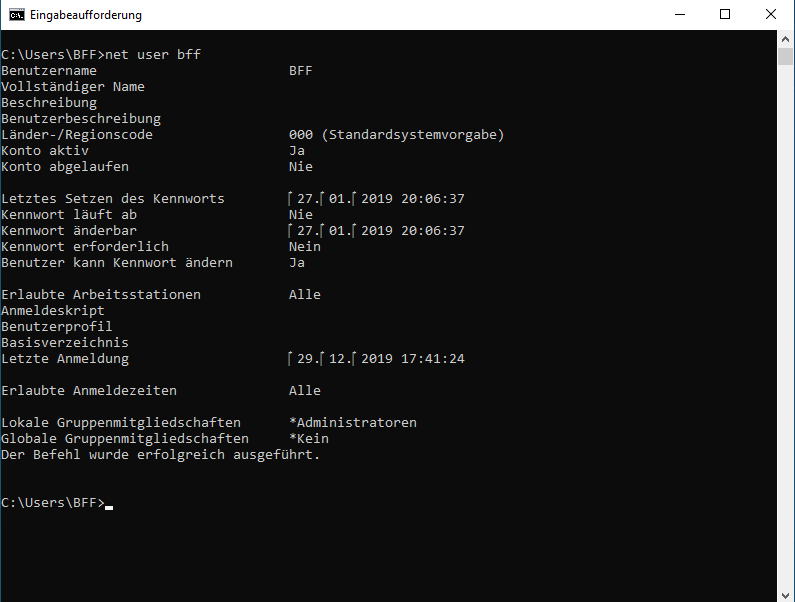Close the Eingabeaufforderung window
Viewport: 795px width, 602px height.
[x=771, y=14]
